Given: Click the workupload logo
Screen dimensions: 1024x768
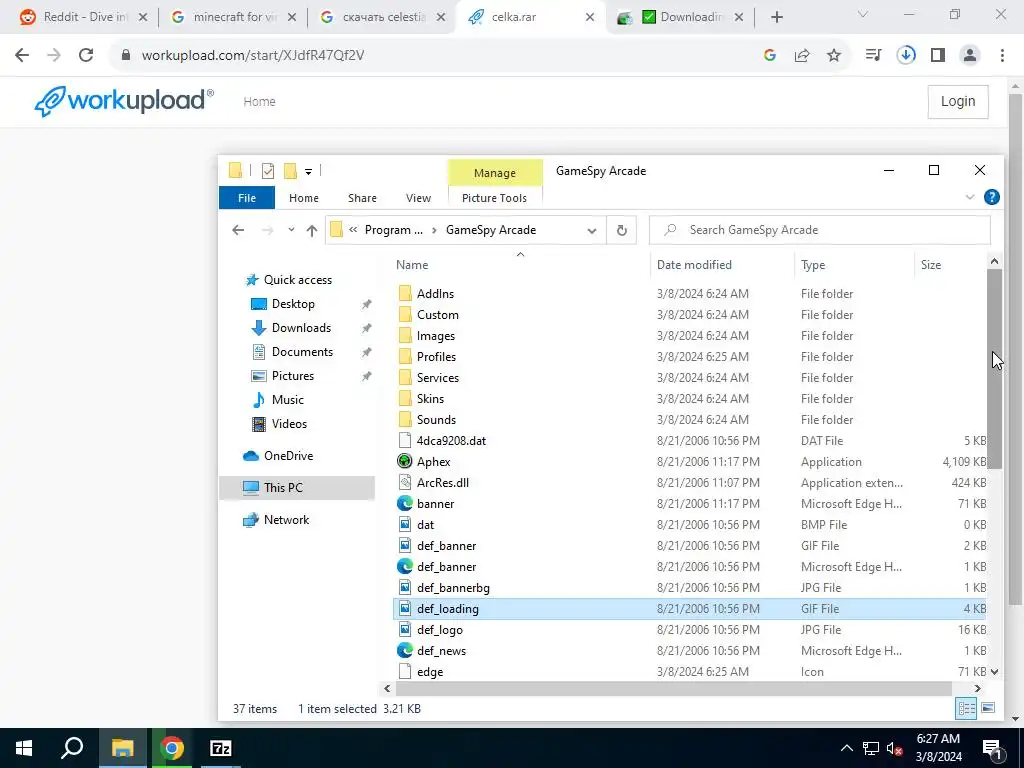Looking at the screenshot, I should click(123, 101).
